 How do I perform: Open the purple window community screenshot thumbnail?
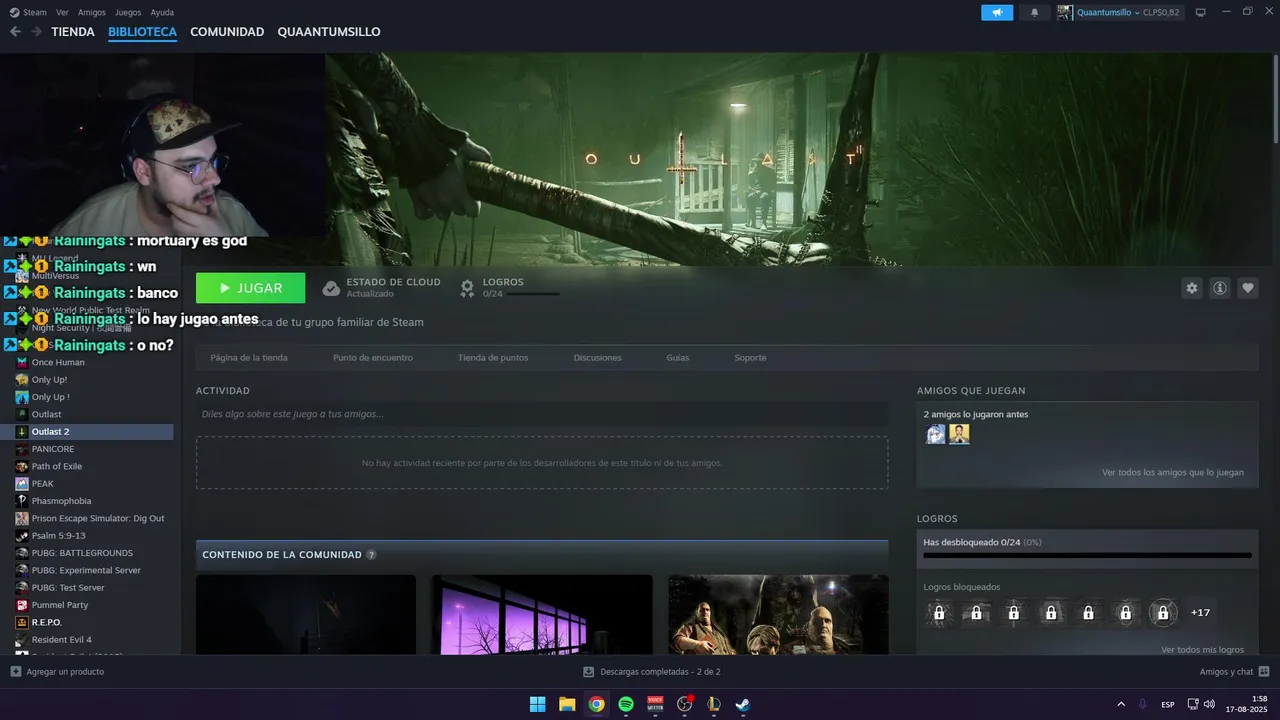542,615
